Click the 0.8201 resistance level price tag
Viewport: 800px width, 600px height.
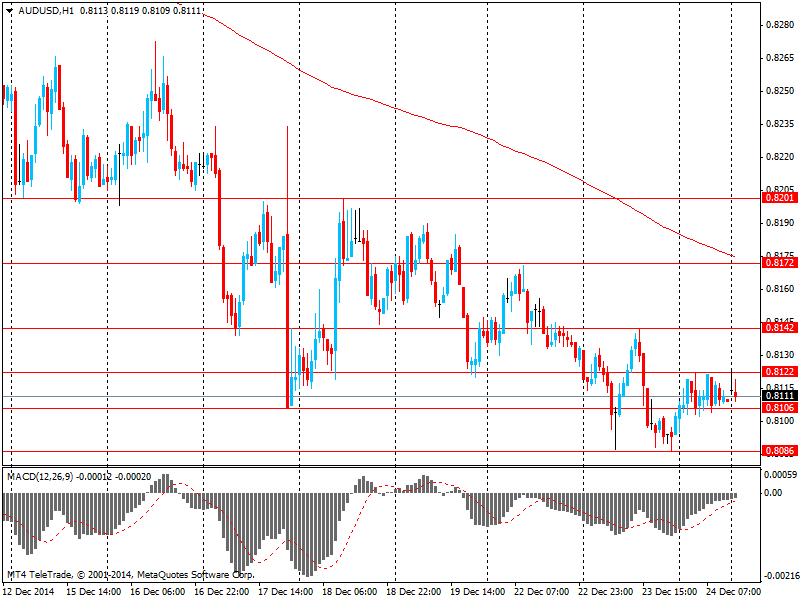pyautogui.click(x=779, y=198)
